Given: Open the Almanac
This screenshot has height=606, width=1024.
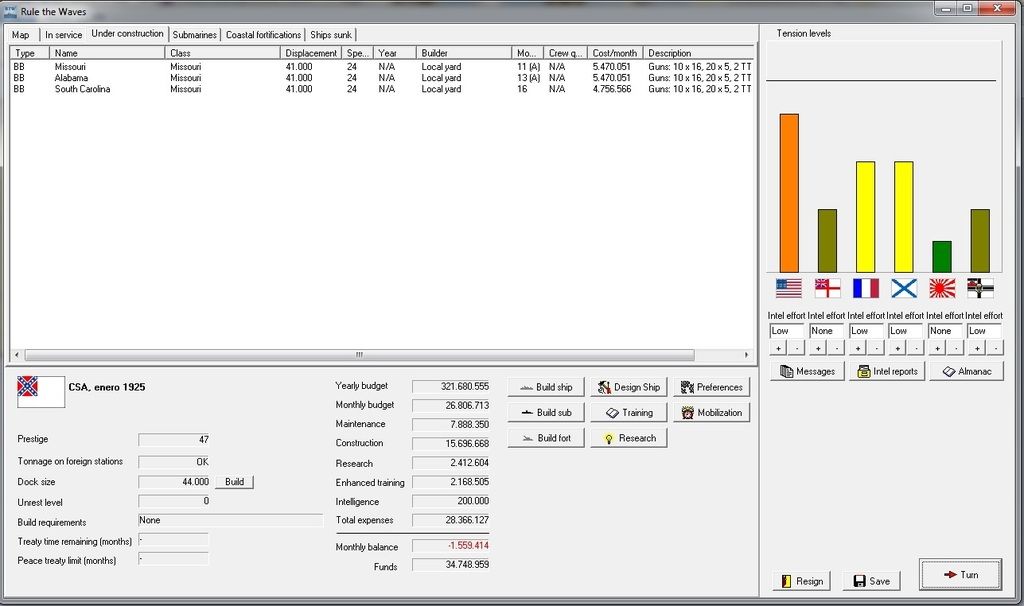Looking at the screenshot, I should [x=967, y=372].
